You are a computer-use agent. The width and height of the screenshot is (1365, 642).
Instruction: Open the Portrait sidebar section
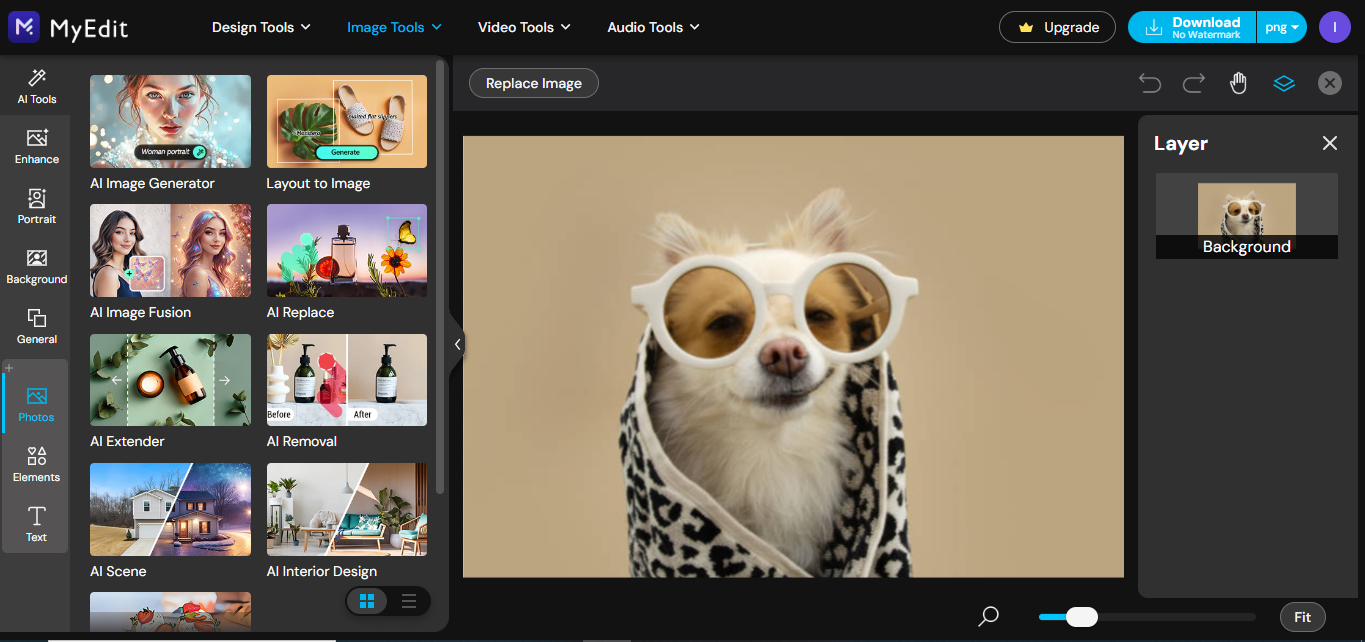point(37,206)
